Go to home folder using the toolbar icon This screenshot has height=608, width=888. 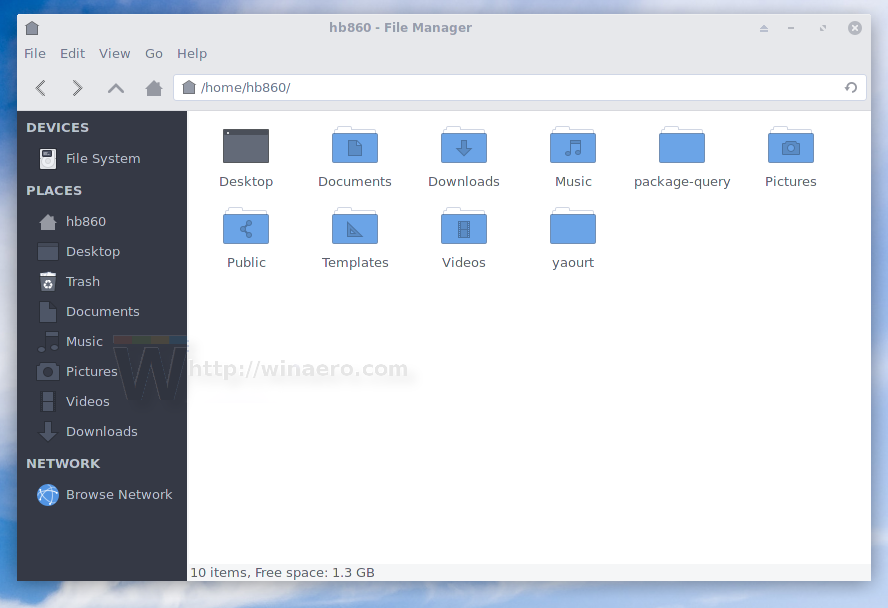[152, 88]
